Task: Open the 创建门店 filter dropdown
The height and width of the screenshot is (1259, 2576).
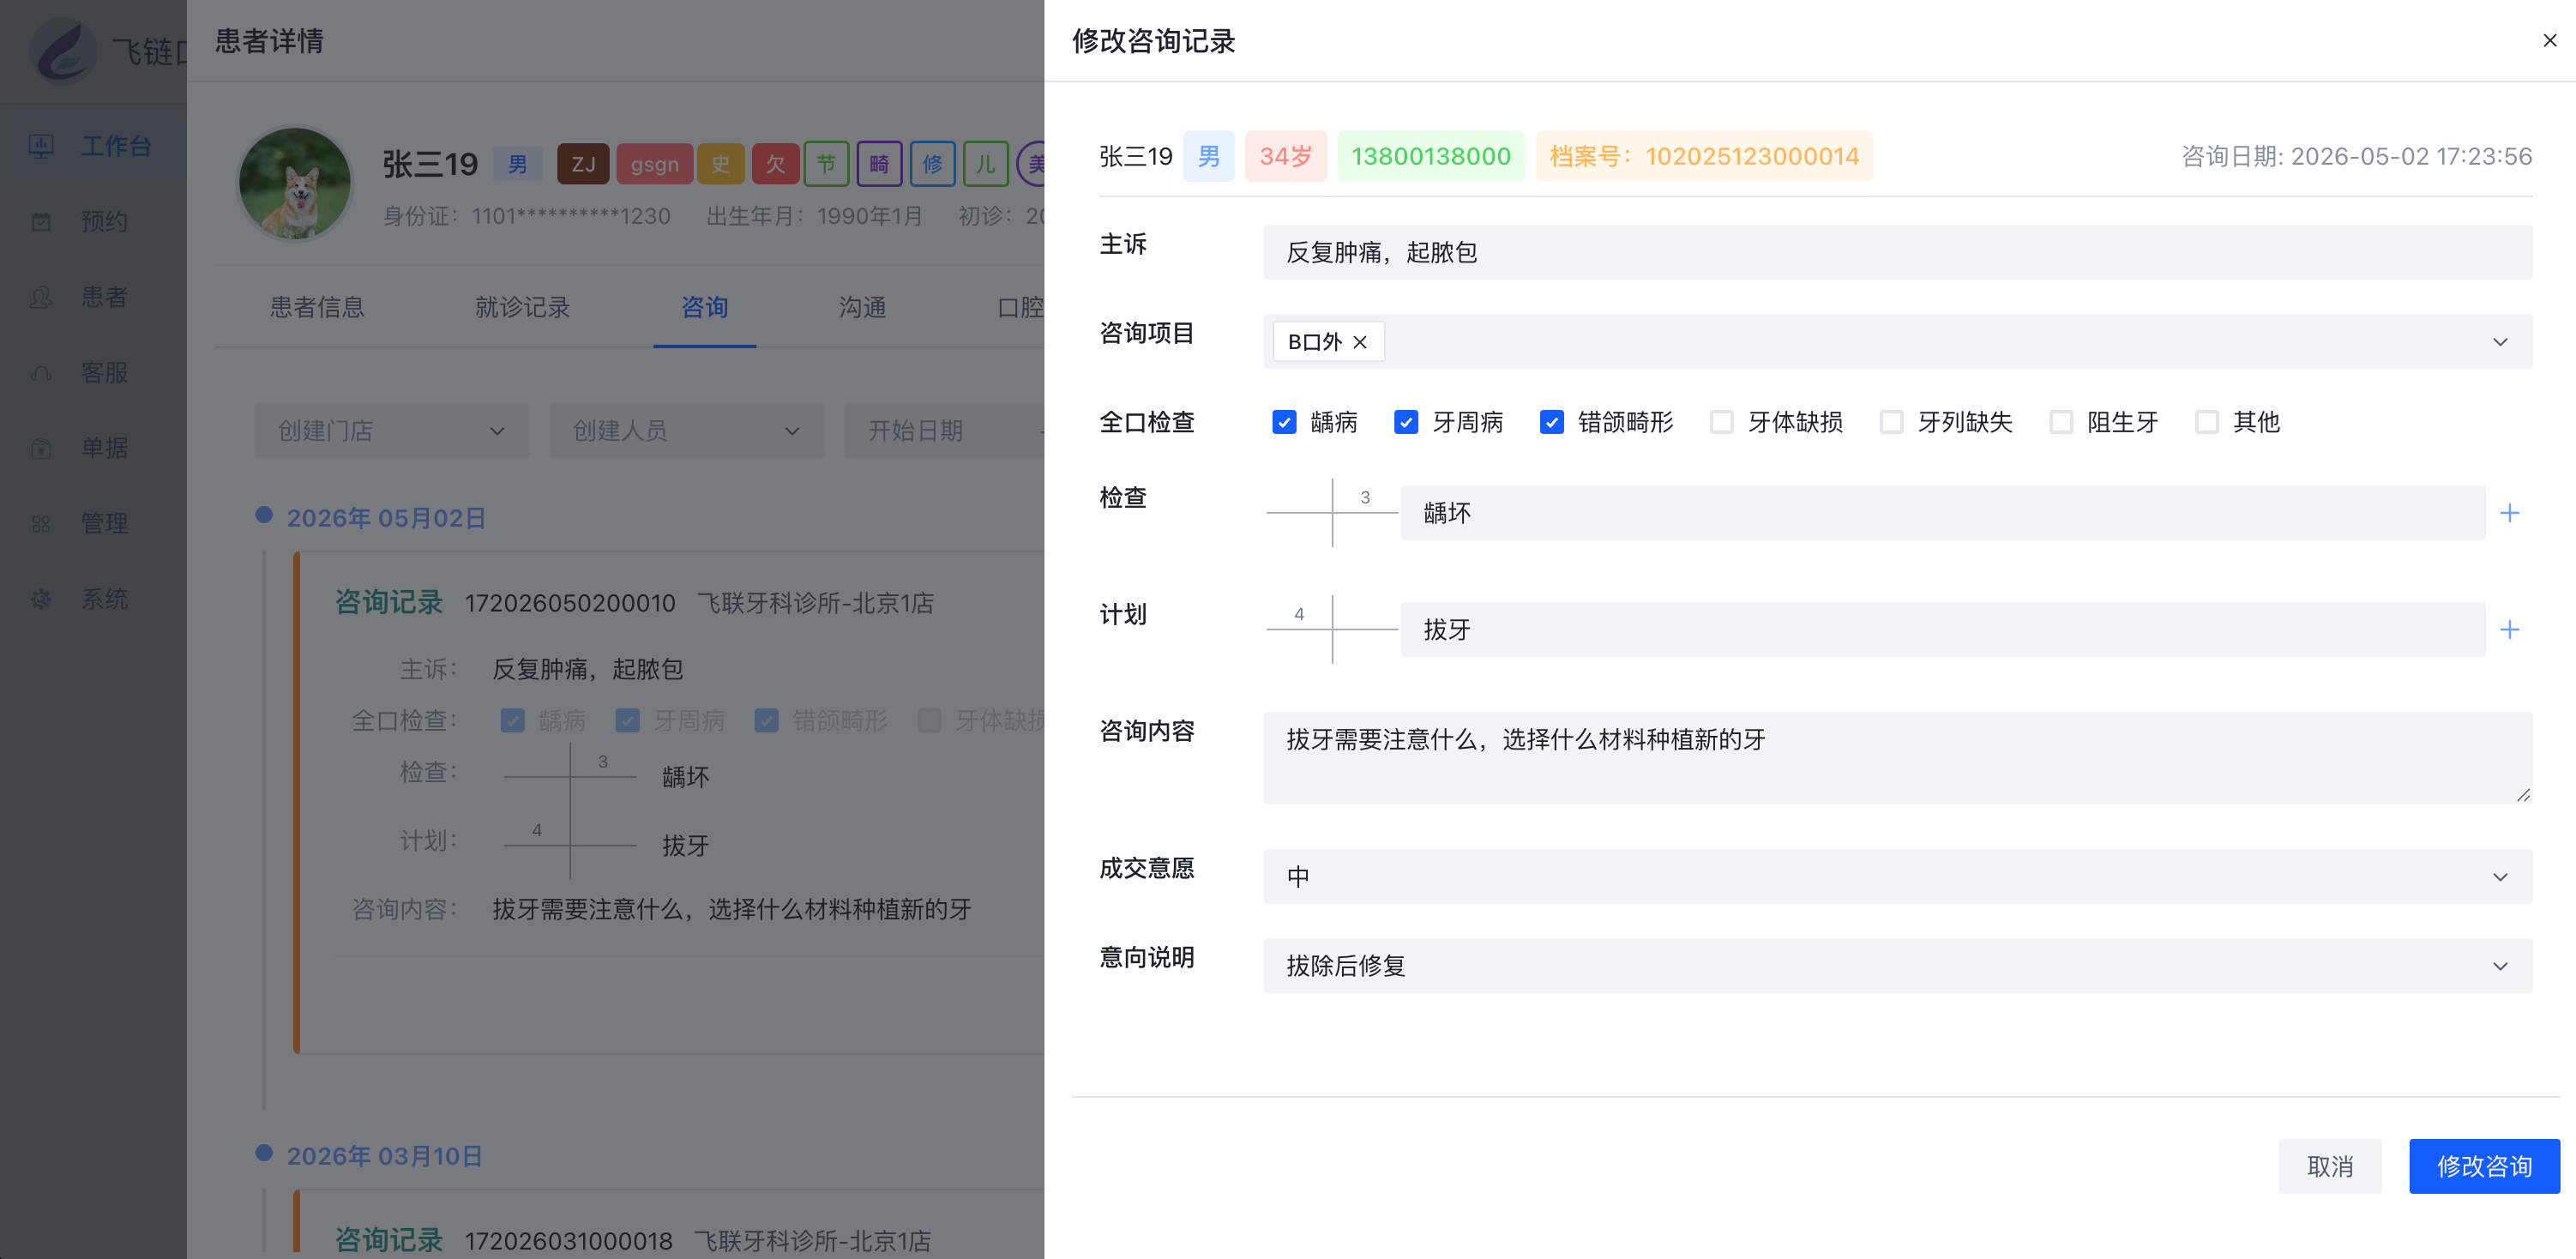Action: [x=392, y=431]
